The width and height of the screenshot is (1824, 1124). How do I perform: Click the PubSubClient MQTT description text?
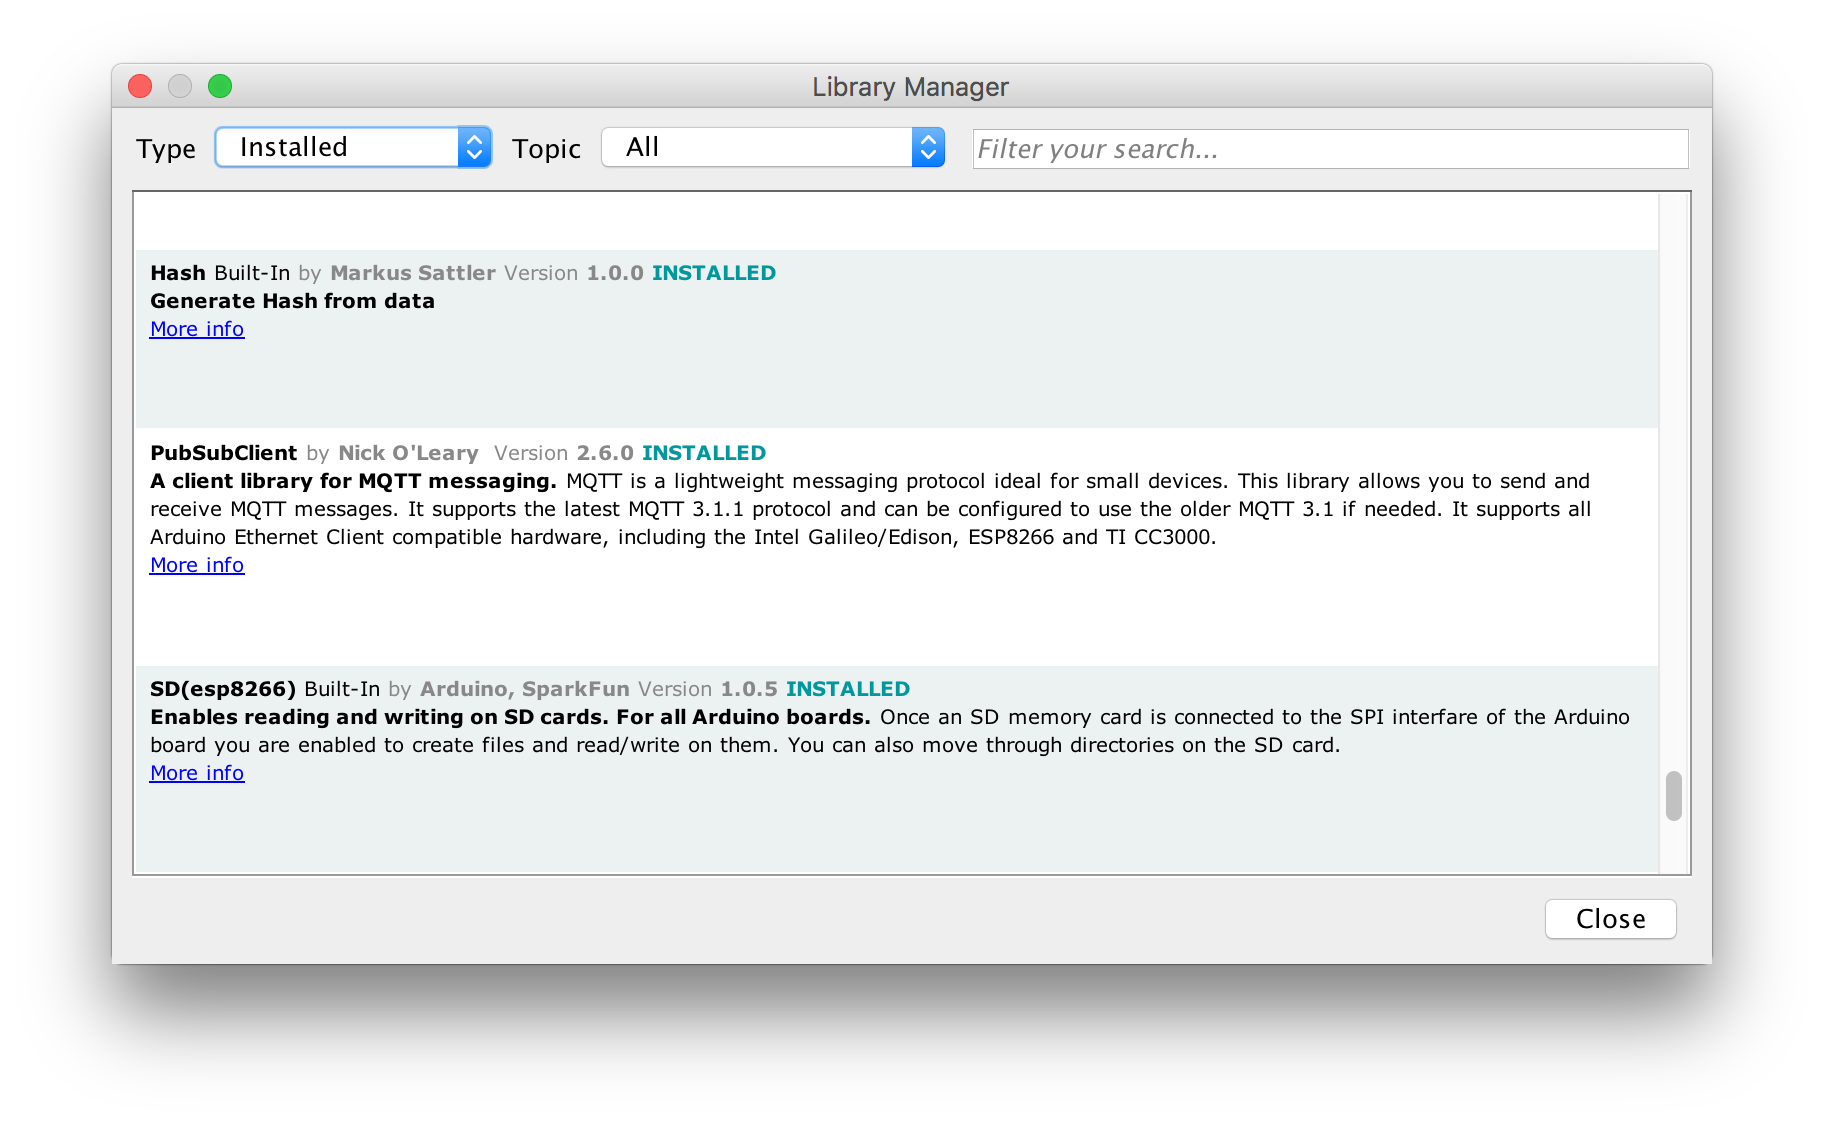(870, 509)
